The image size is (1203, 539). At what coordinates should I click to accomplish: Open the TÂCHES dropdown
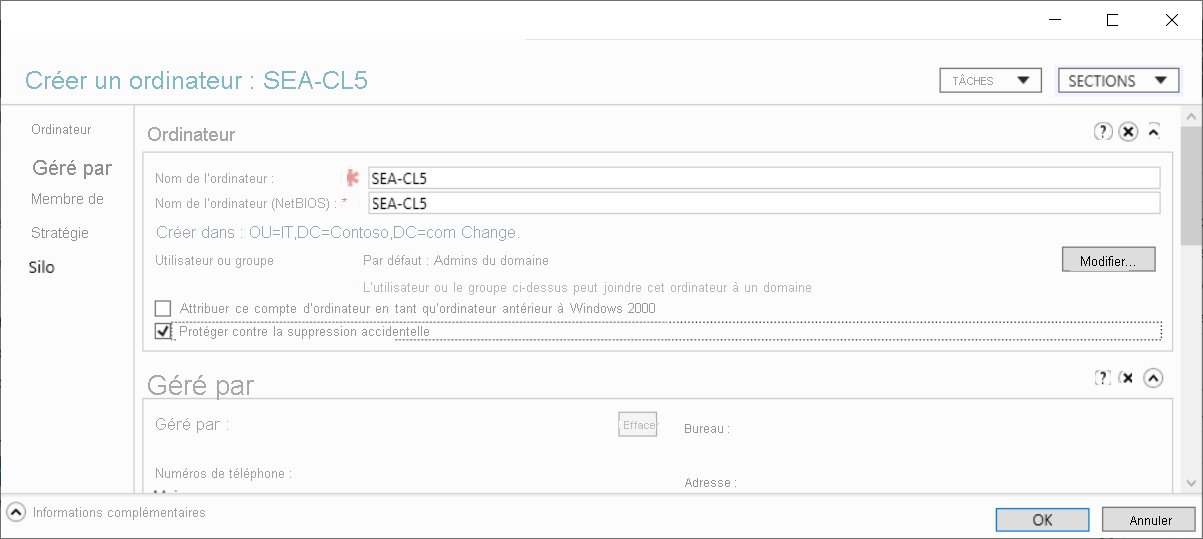click(991, 81)
